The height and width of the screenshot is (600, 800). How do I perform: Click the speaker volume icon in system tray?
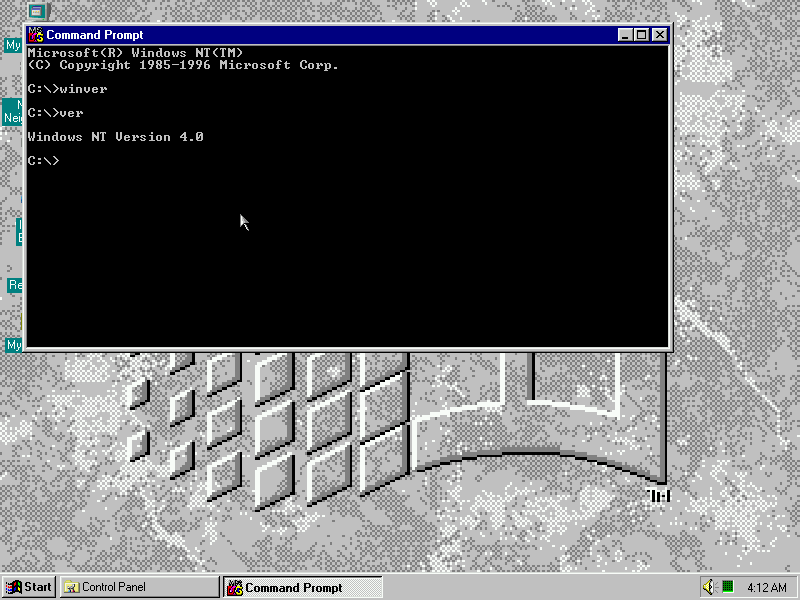709,587
